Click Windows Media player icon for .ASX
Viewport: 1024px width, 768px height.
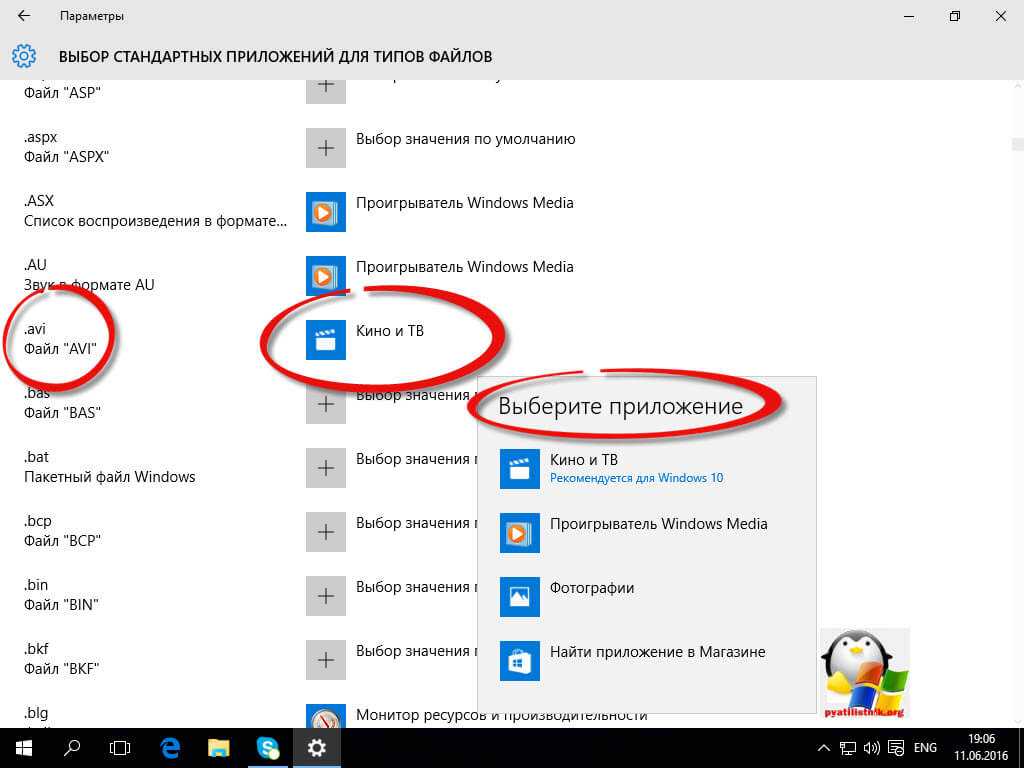point(325,212)
